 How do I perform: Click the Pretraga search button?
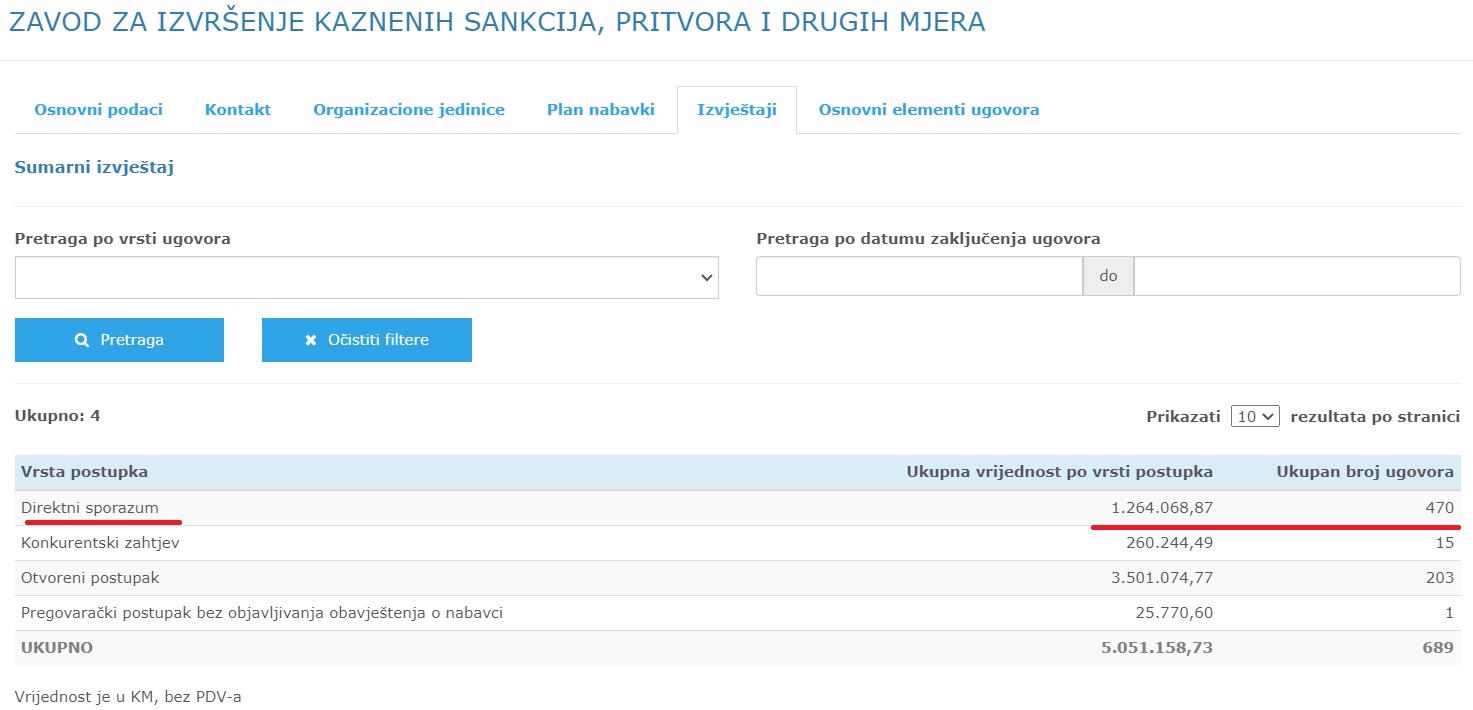click(119, 340)
